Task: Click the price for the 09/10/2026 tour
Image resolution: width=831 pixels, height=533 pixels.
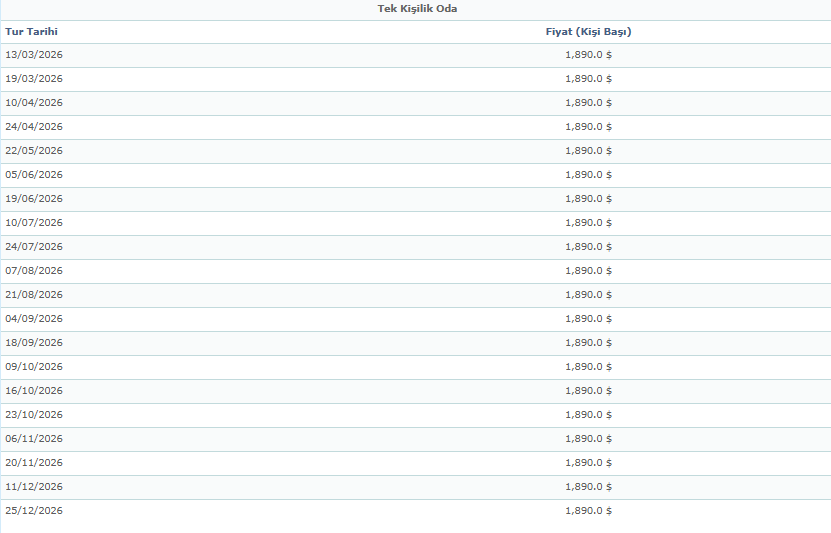Action: point(588,367)
